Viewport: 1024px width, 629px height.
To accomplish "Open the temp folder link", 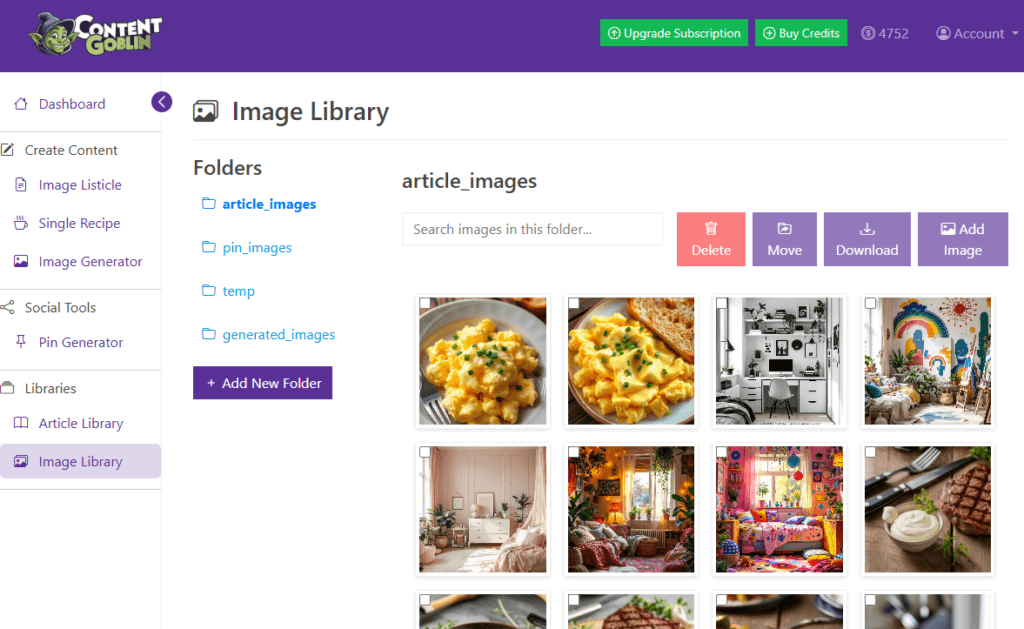I will point(238,291).
